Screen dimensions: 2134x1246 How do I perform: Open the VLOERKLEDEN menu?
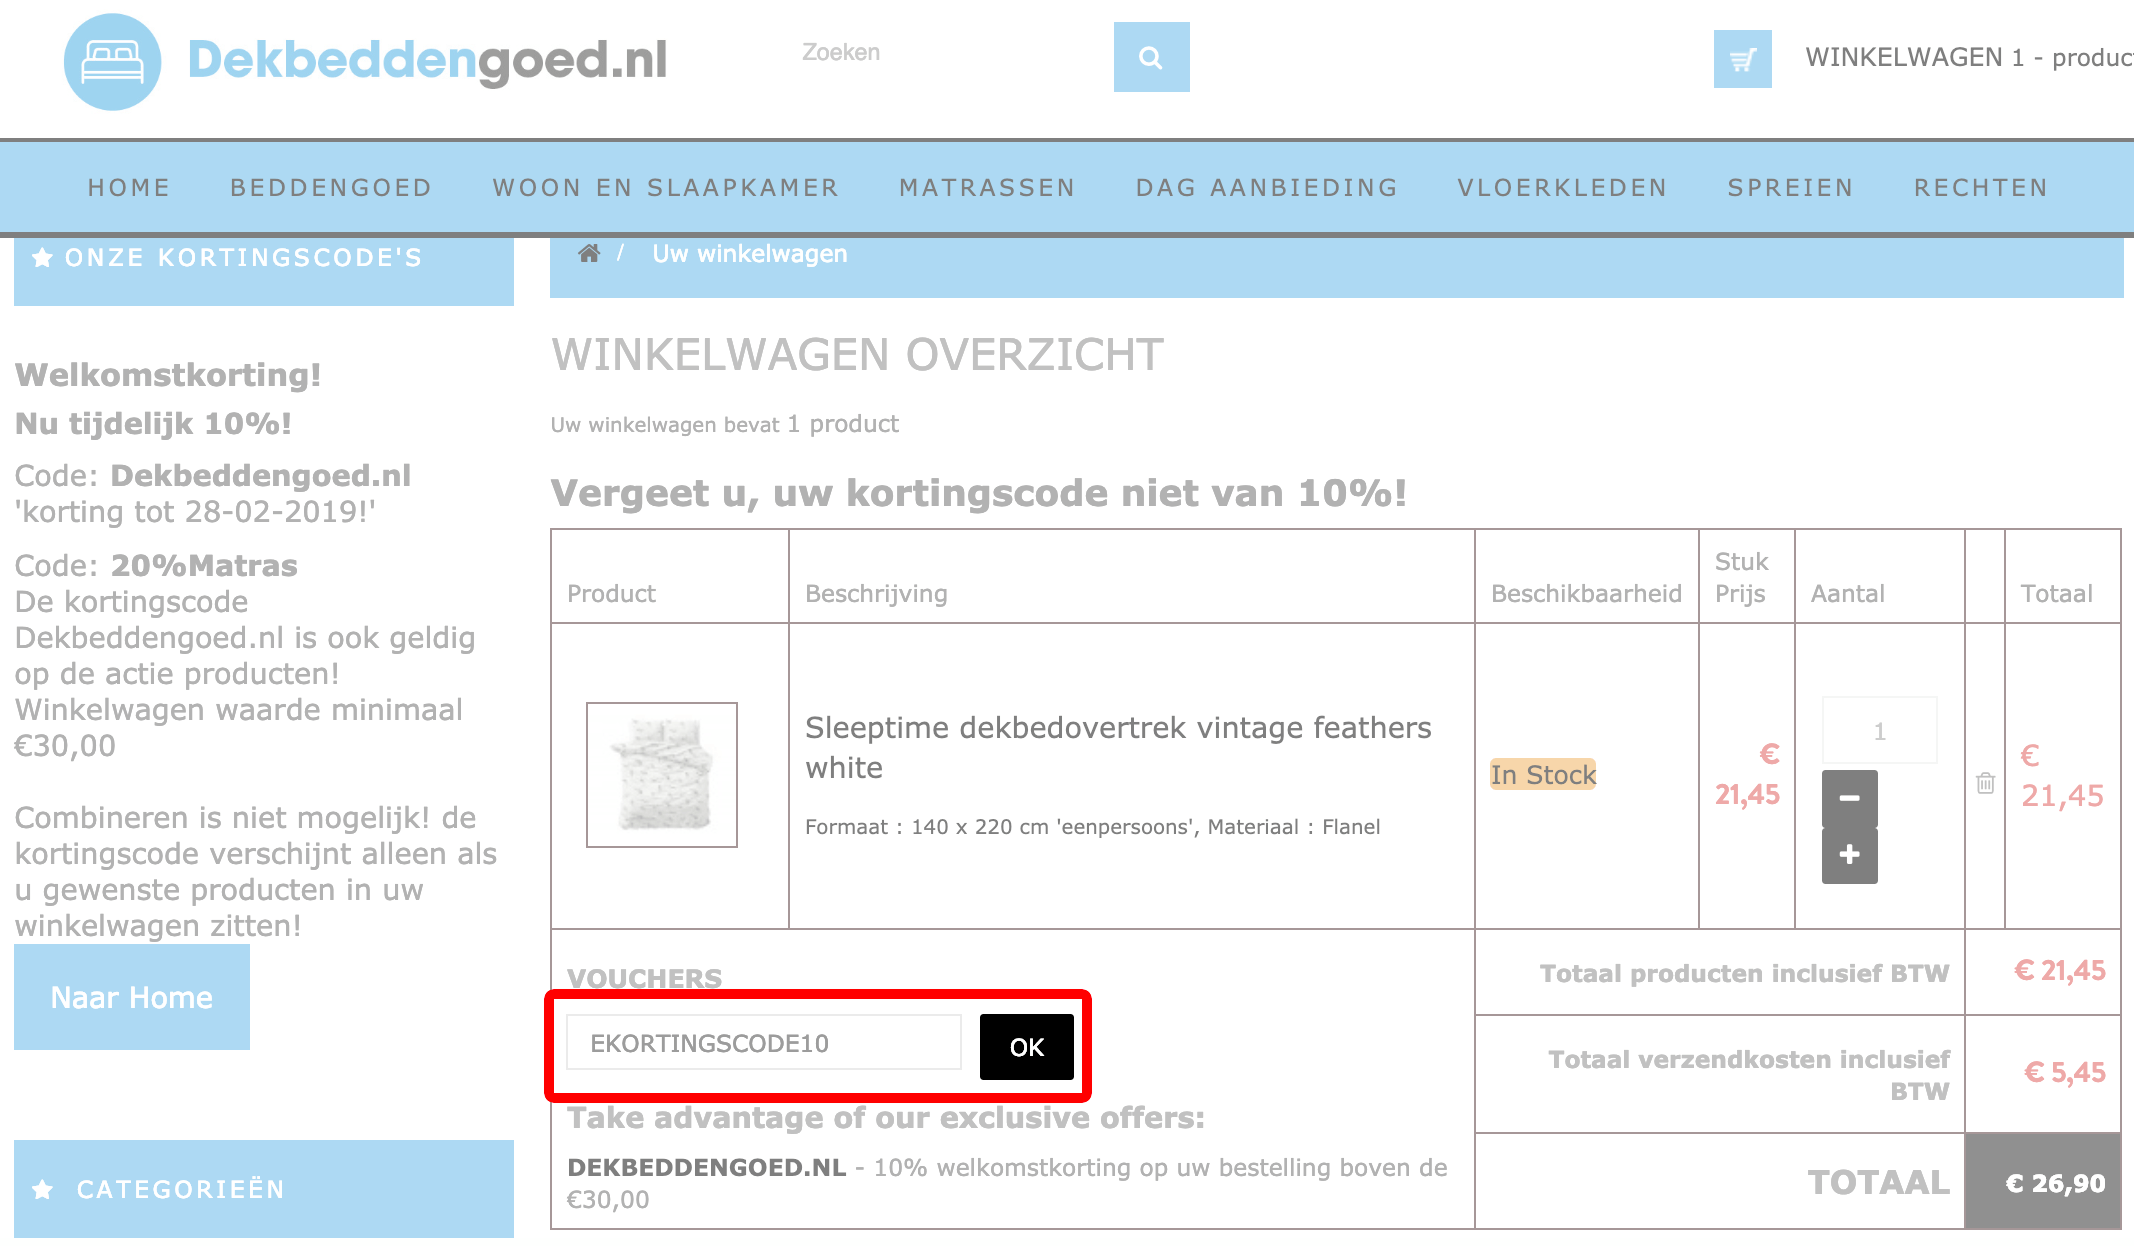point(1562,188)
